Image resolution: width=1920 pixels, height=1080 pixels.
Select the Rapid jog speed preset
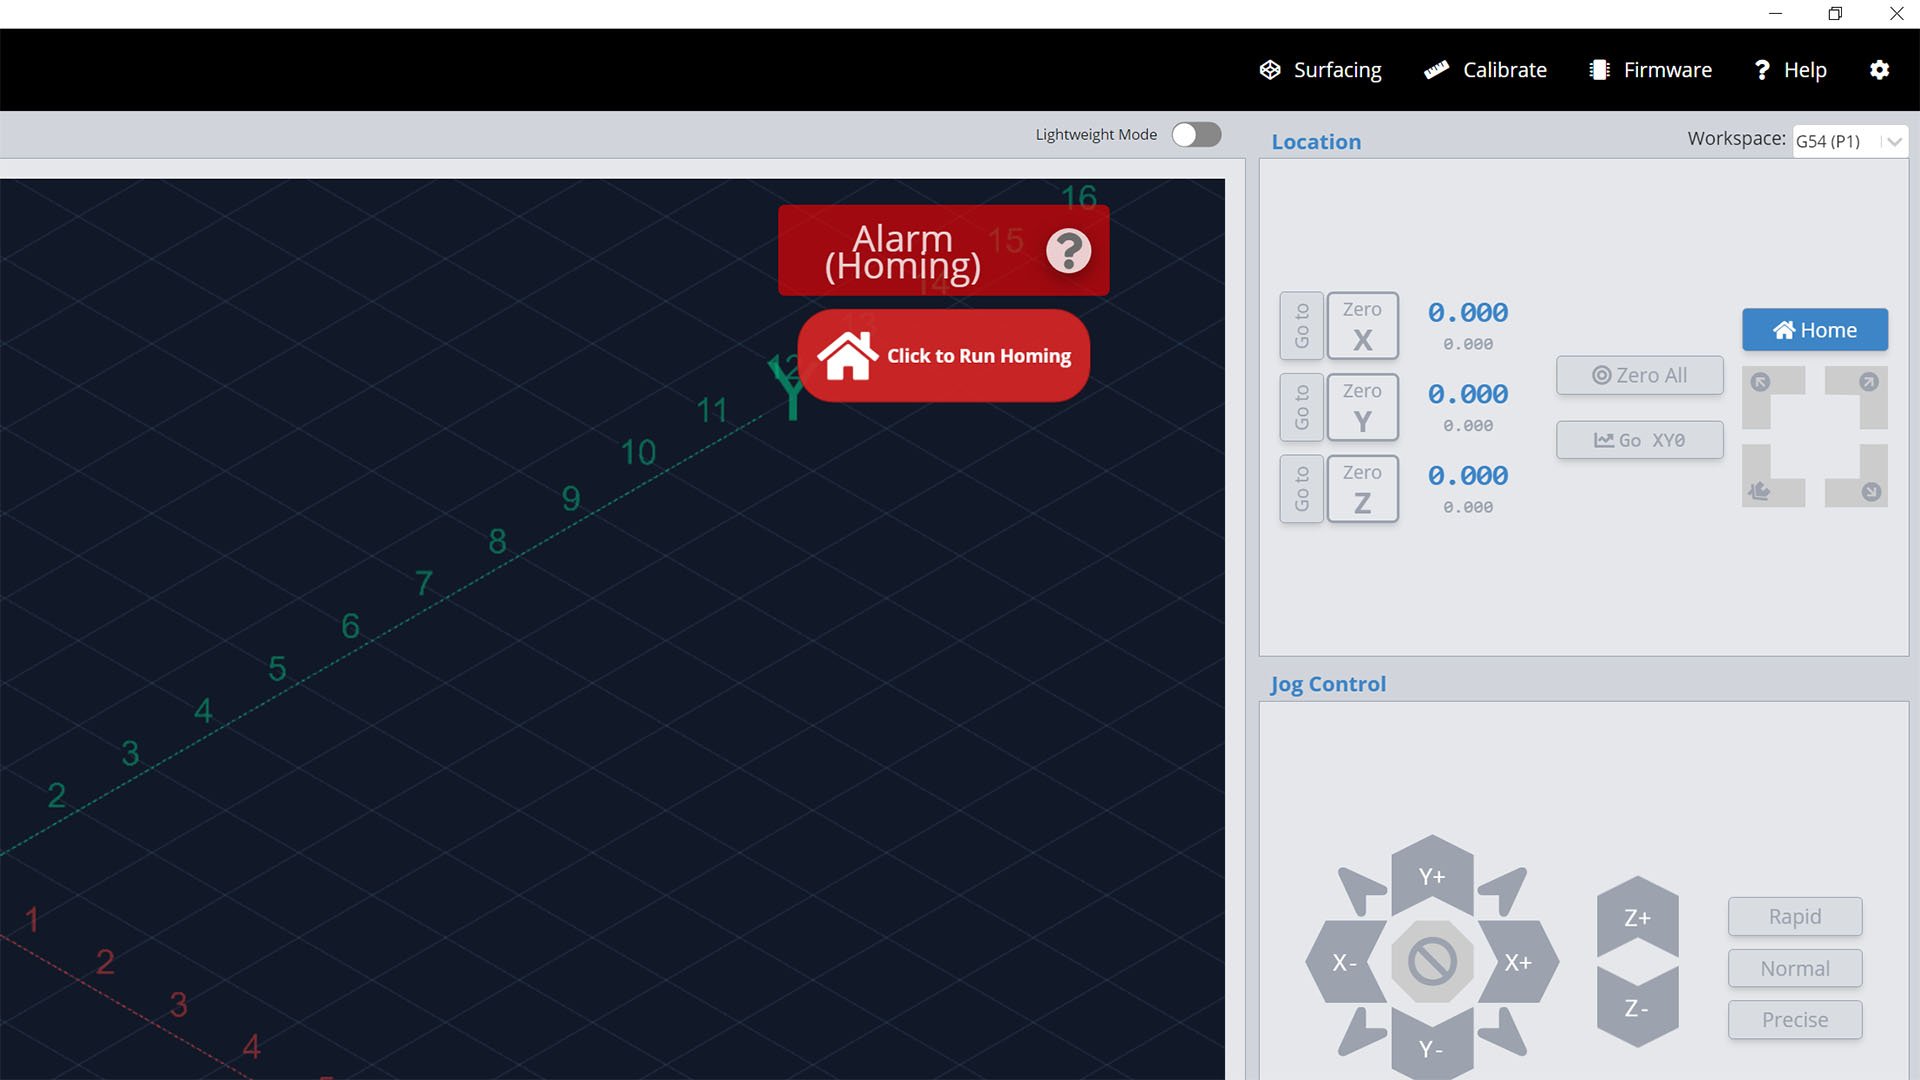coord(1794,916)
